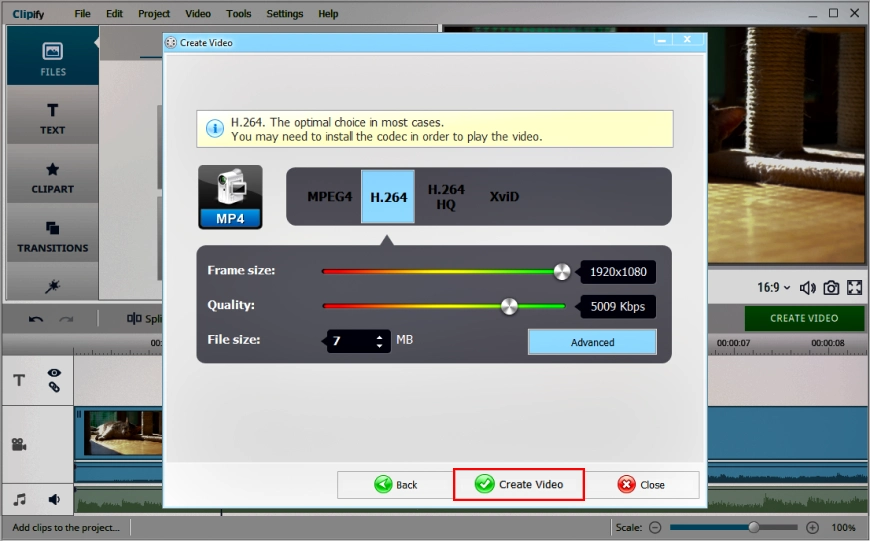Select the H.264 HQ codec
This screenshot has height=541, width=870.
pos(446,196)
